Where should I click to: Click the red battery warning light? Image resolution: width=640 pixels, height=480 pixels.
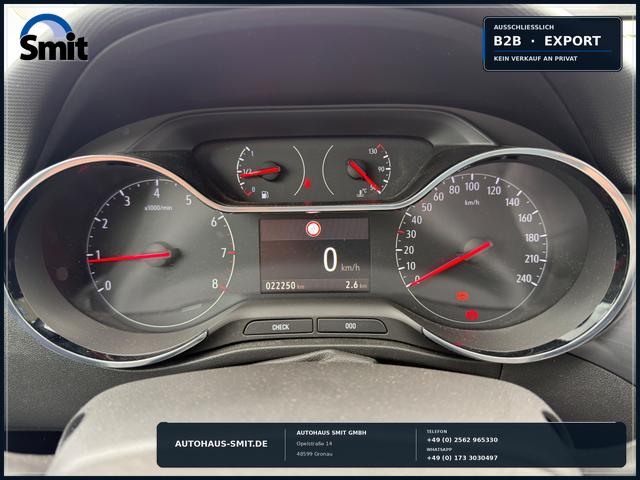(462, 296)
